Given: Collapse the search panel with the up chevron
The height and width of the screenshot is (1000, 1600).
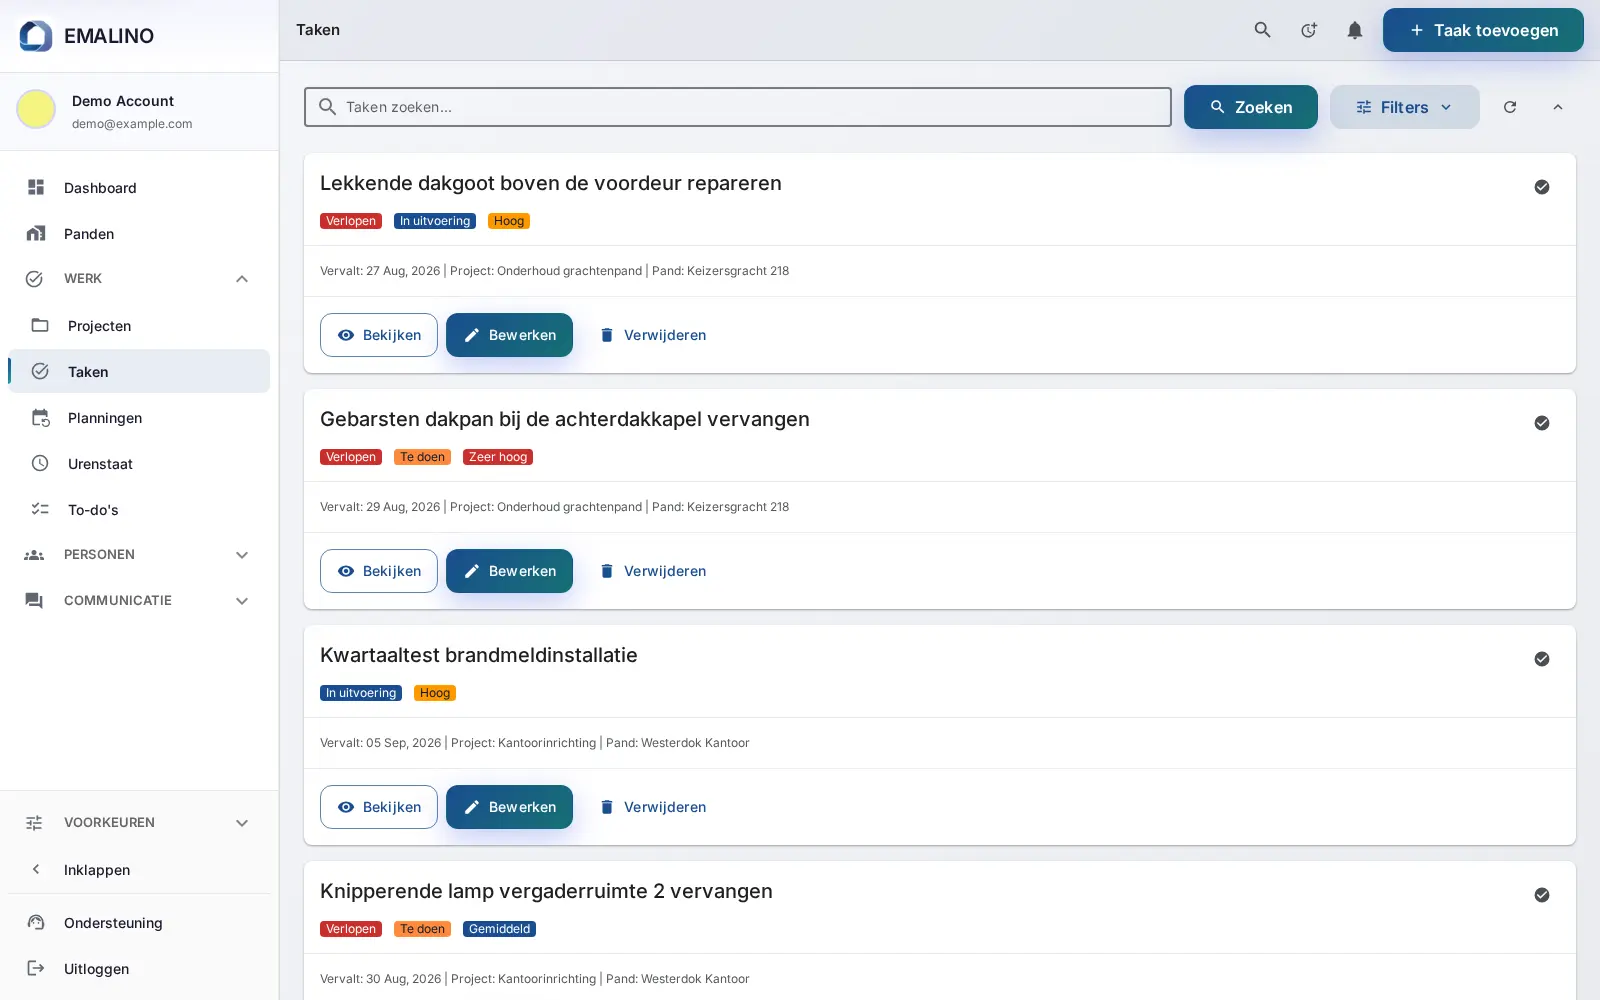Looking at the screenshot, I should coord(1557,107).
